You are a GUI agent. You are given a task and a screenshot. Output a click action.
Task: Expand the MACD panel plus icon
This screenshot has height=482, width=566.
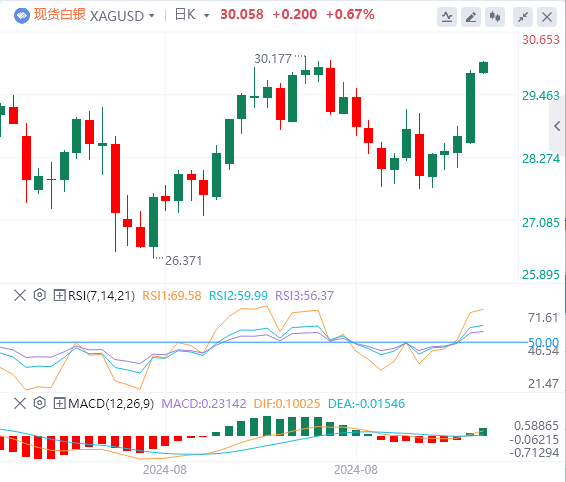(x=59, y=403)
